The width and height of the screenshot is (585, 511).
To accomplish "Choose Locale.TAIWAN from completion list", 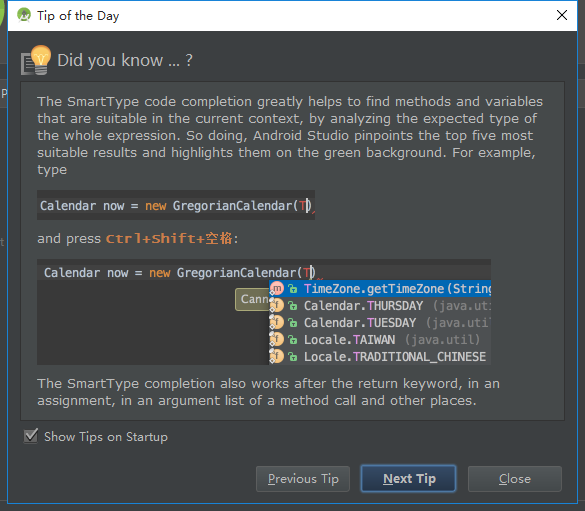I will [380, 340].
